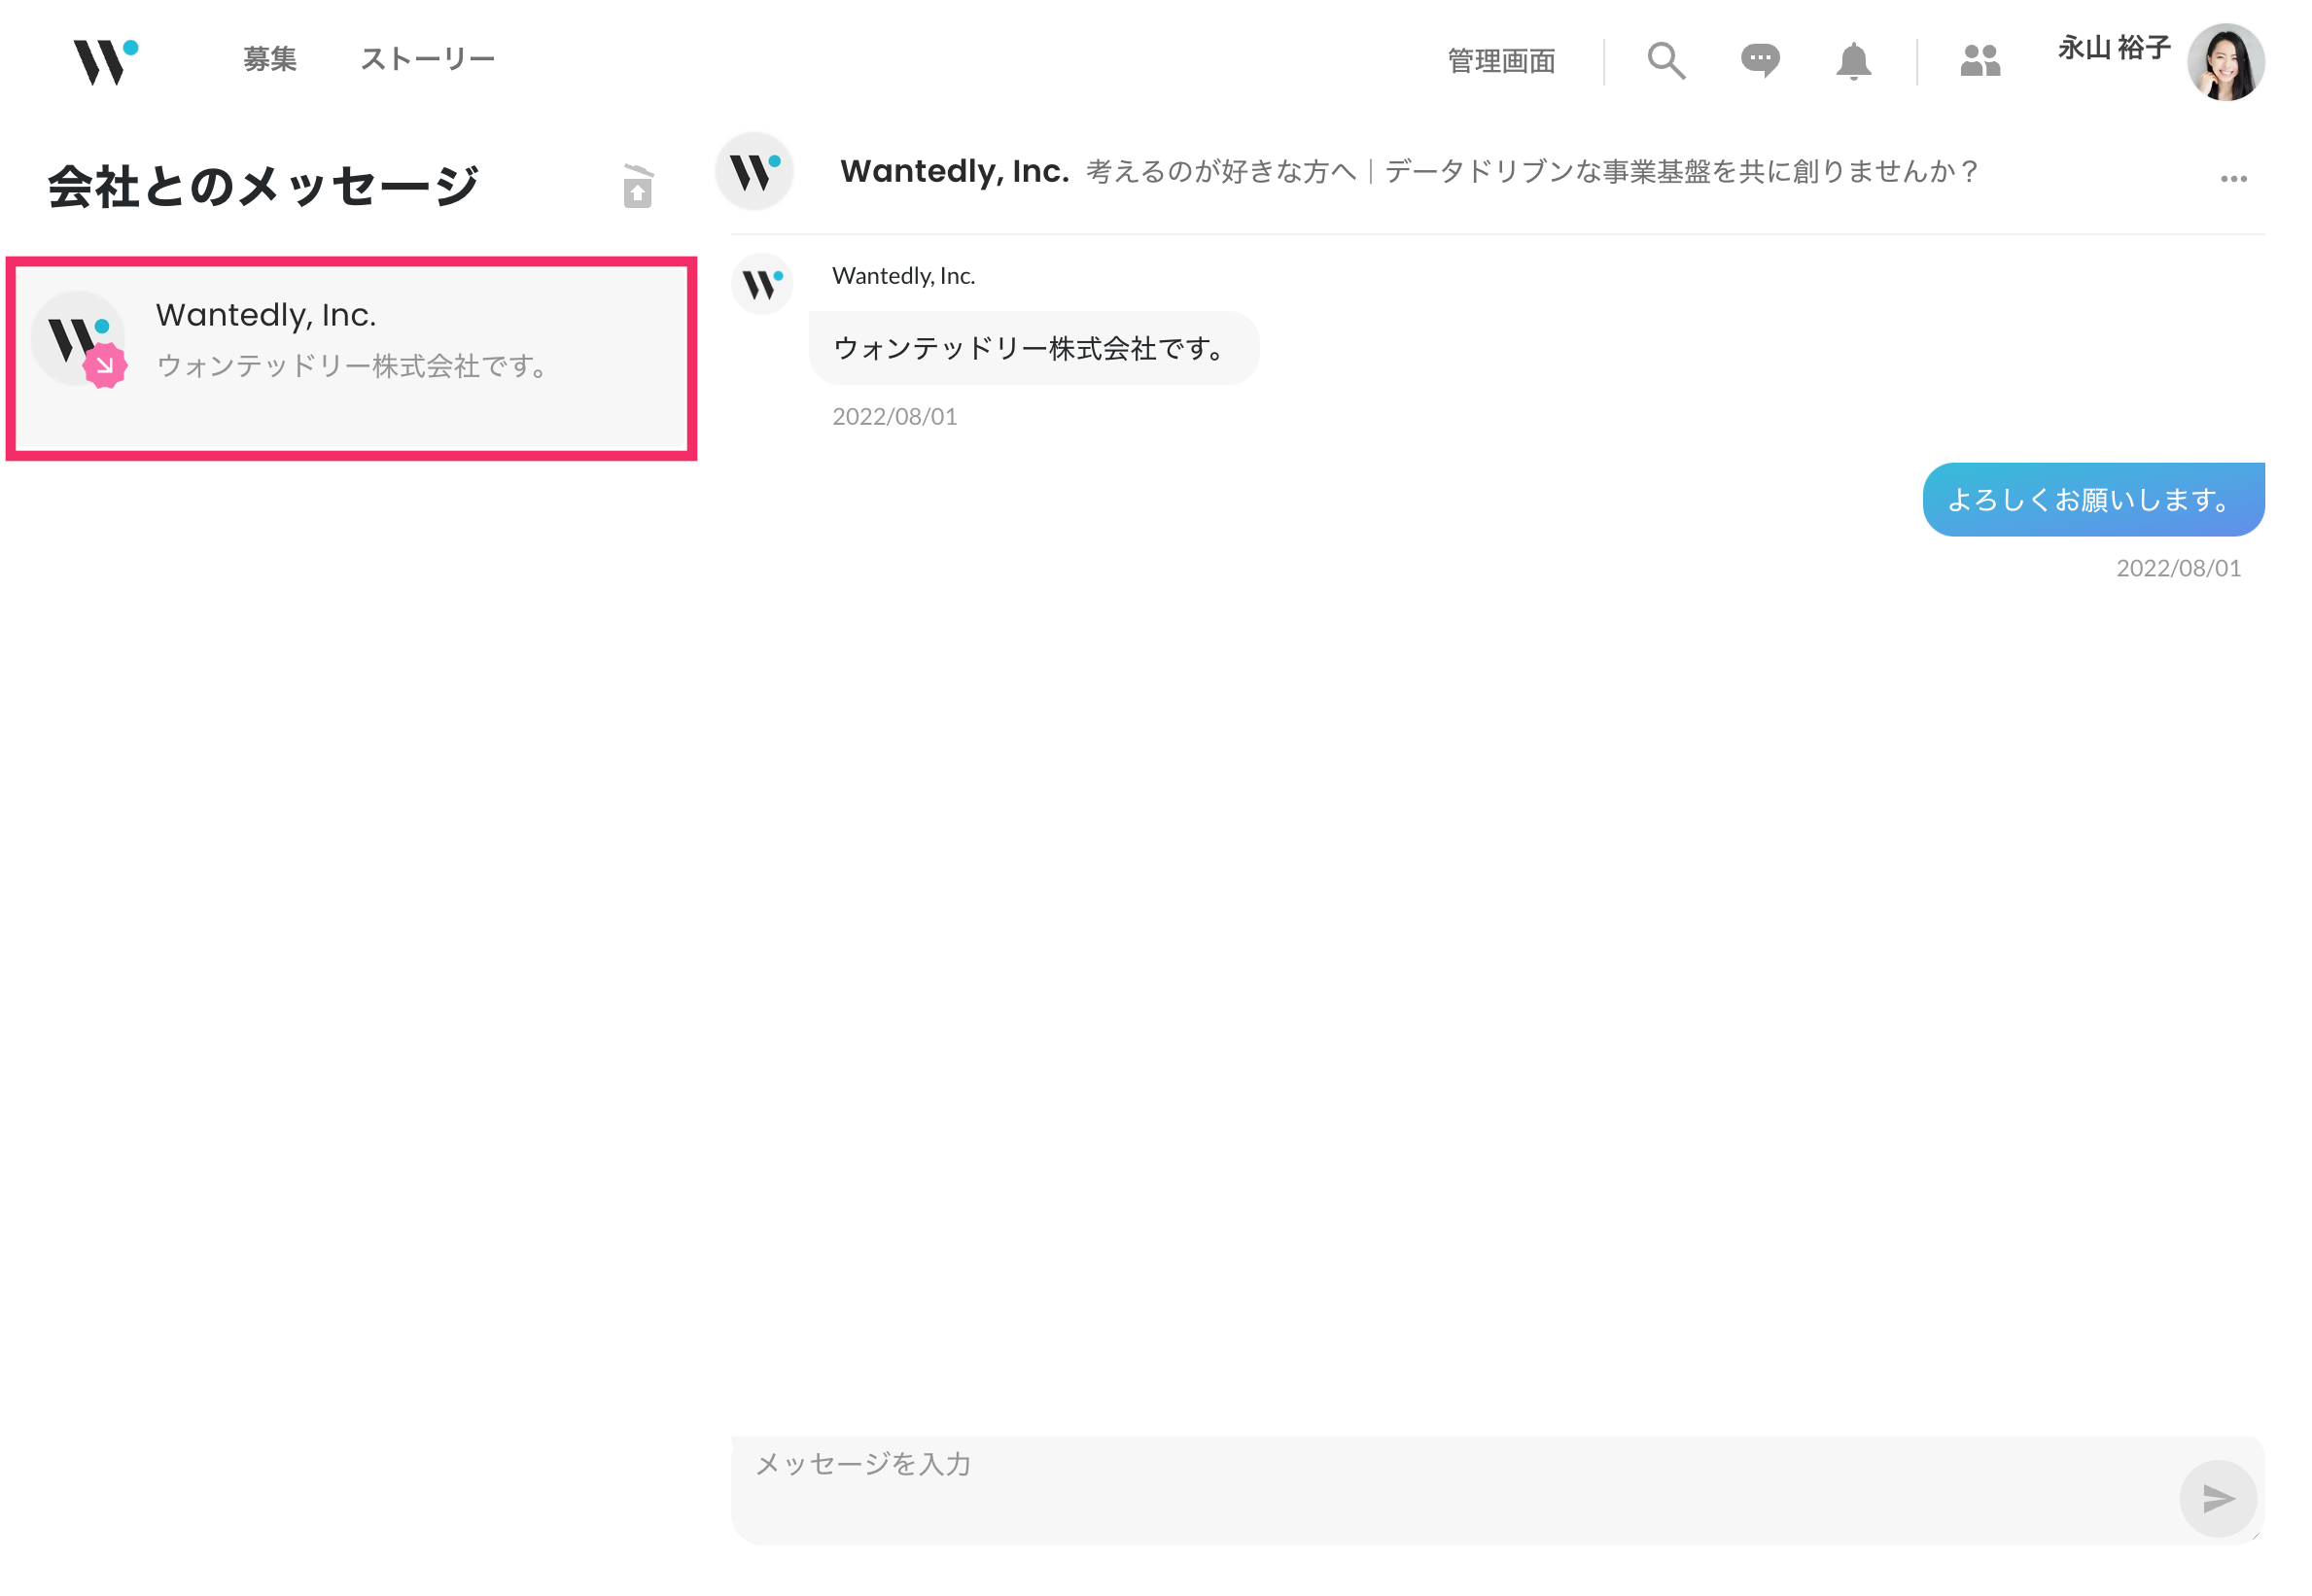The height and width of the screenshot is (1596, 2312).
Task: Go to 管理画面
Action: [x=1502, y=61]
